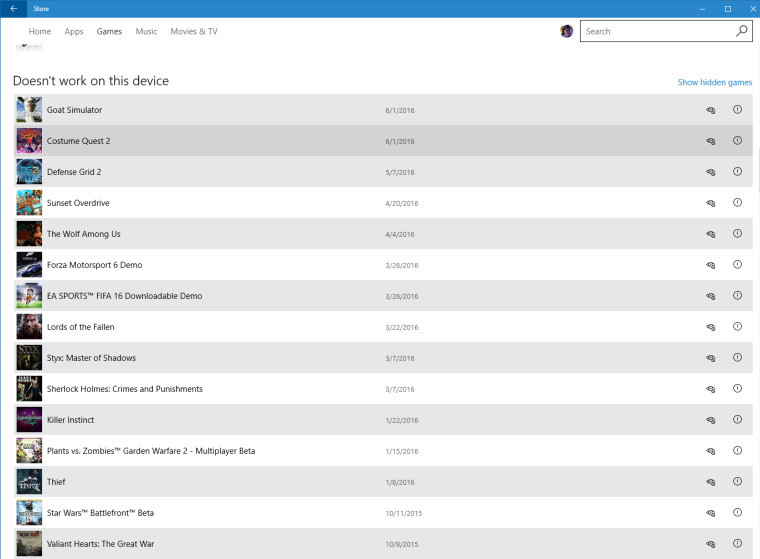760x559 pixels.
Task: Click the info icon for Costume Quest 2
Action: [x=737, y=141]
